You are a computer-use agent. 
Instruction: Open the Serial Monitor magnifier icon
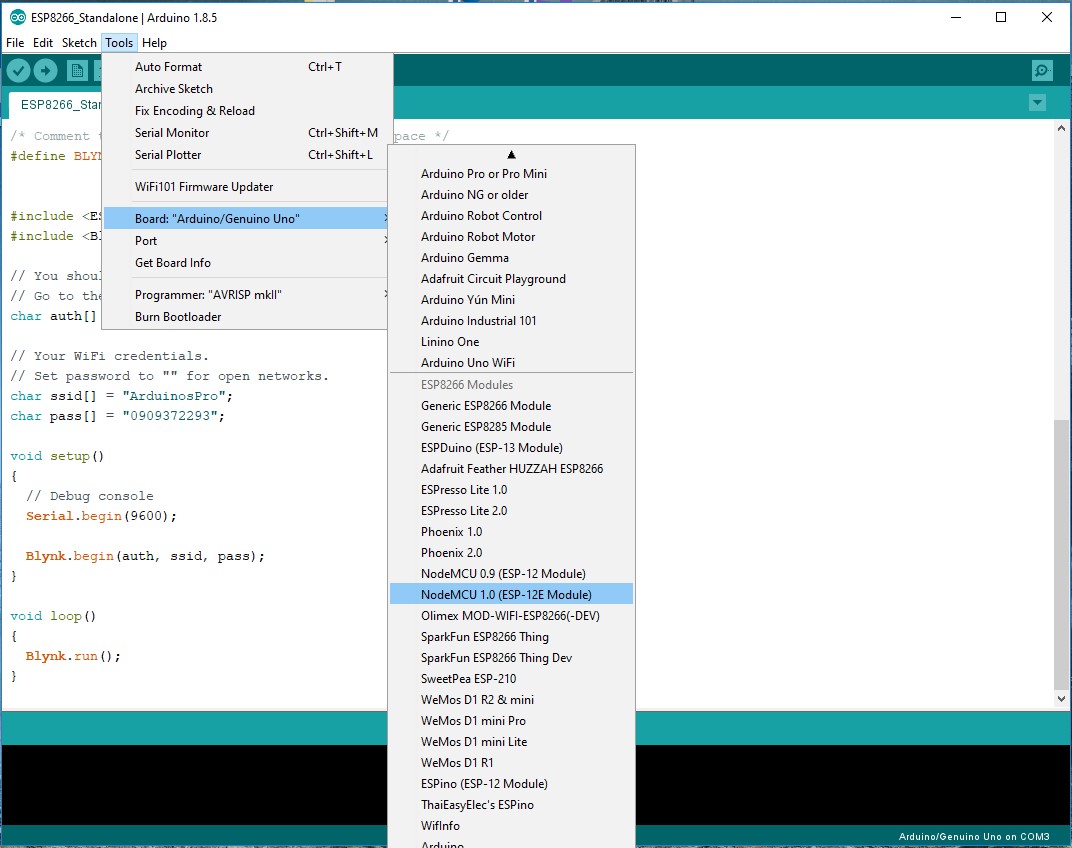coord(1041,70)
